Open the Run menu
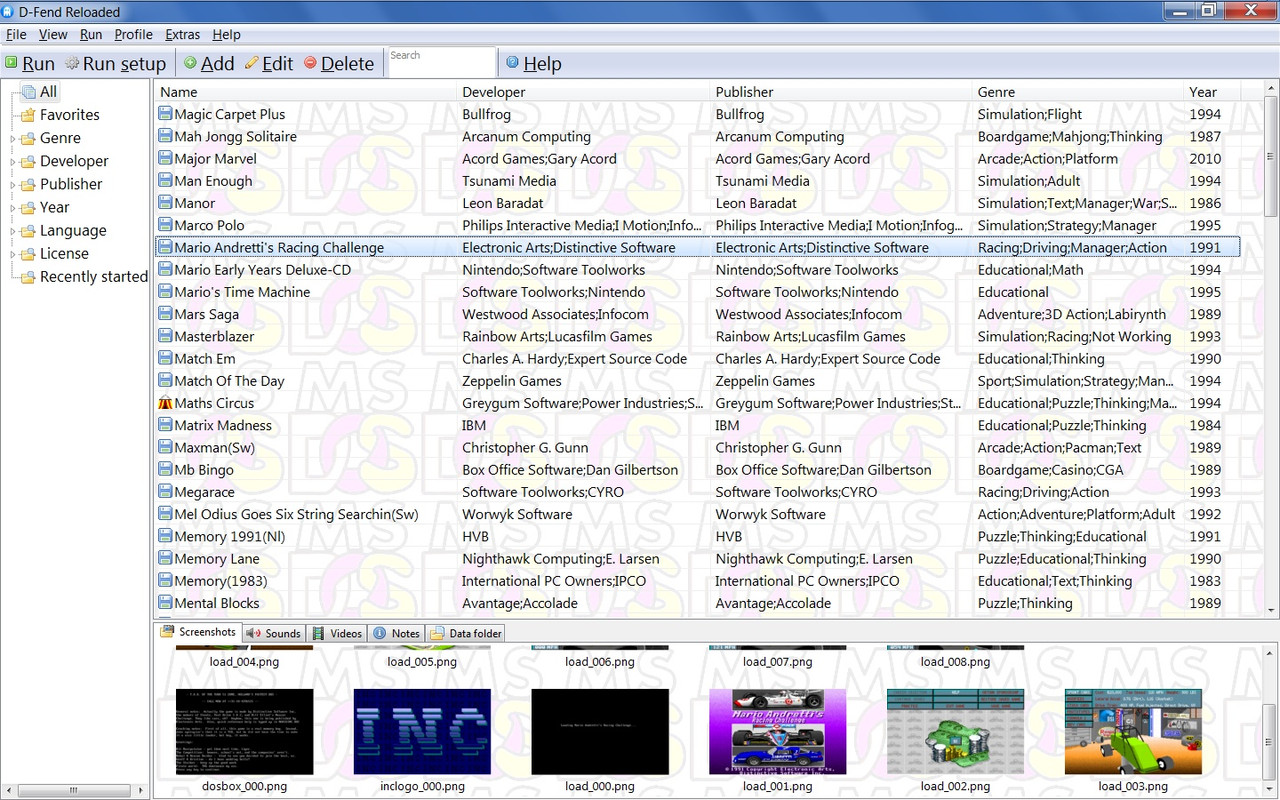 pos(91,34)
